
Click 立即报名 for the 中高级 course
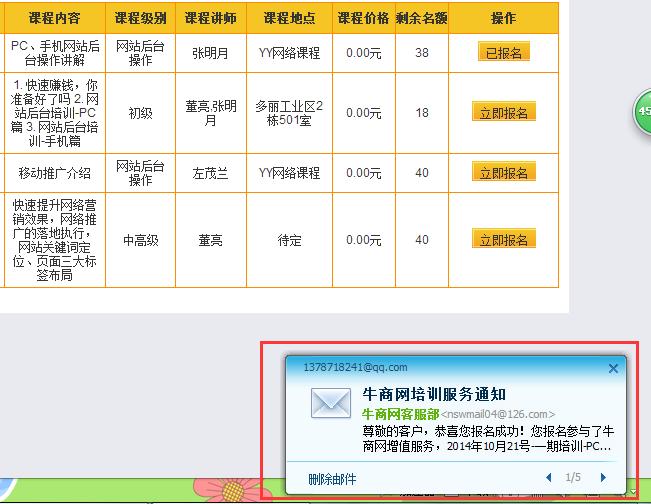pyautogui.click(x=503, y=240)
